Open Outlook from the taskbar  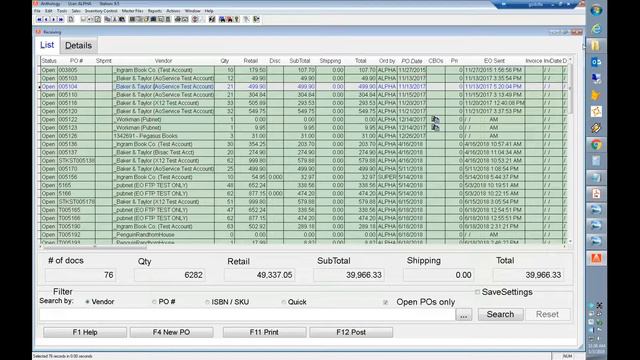596,62
